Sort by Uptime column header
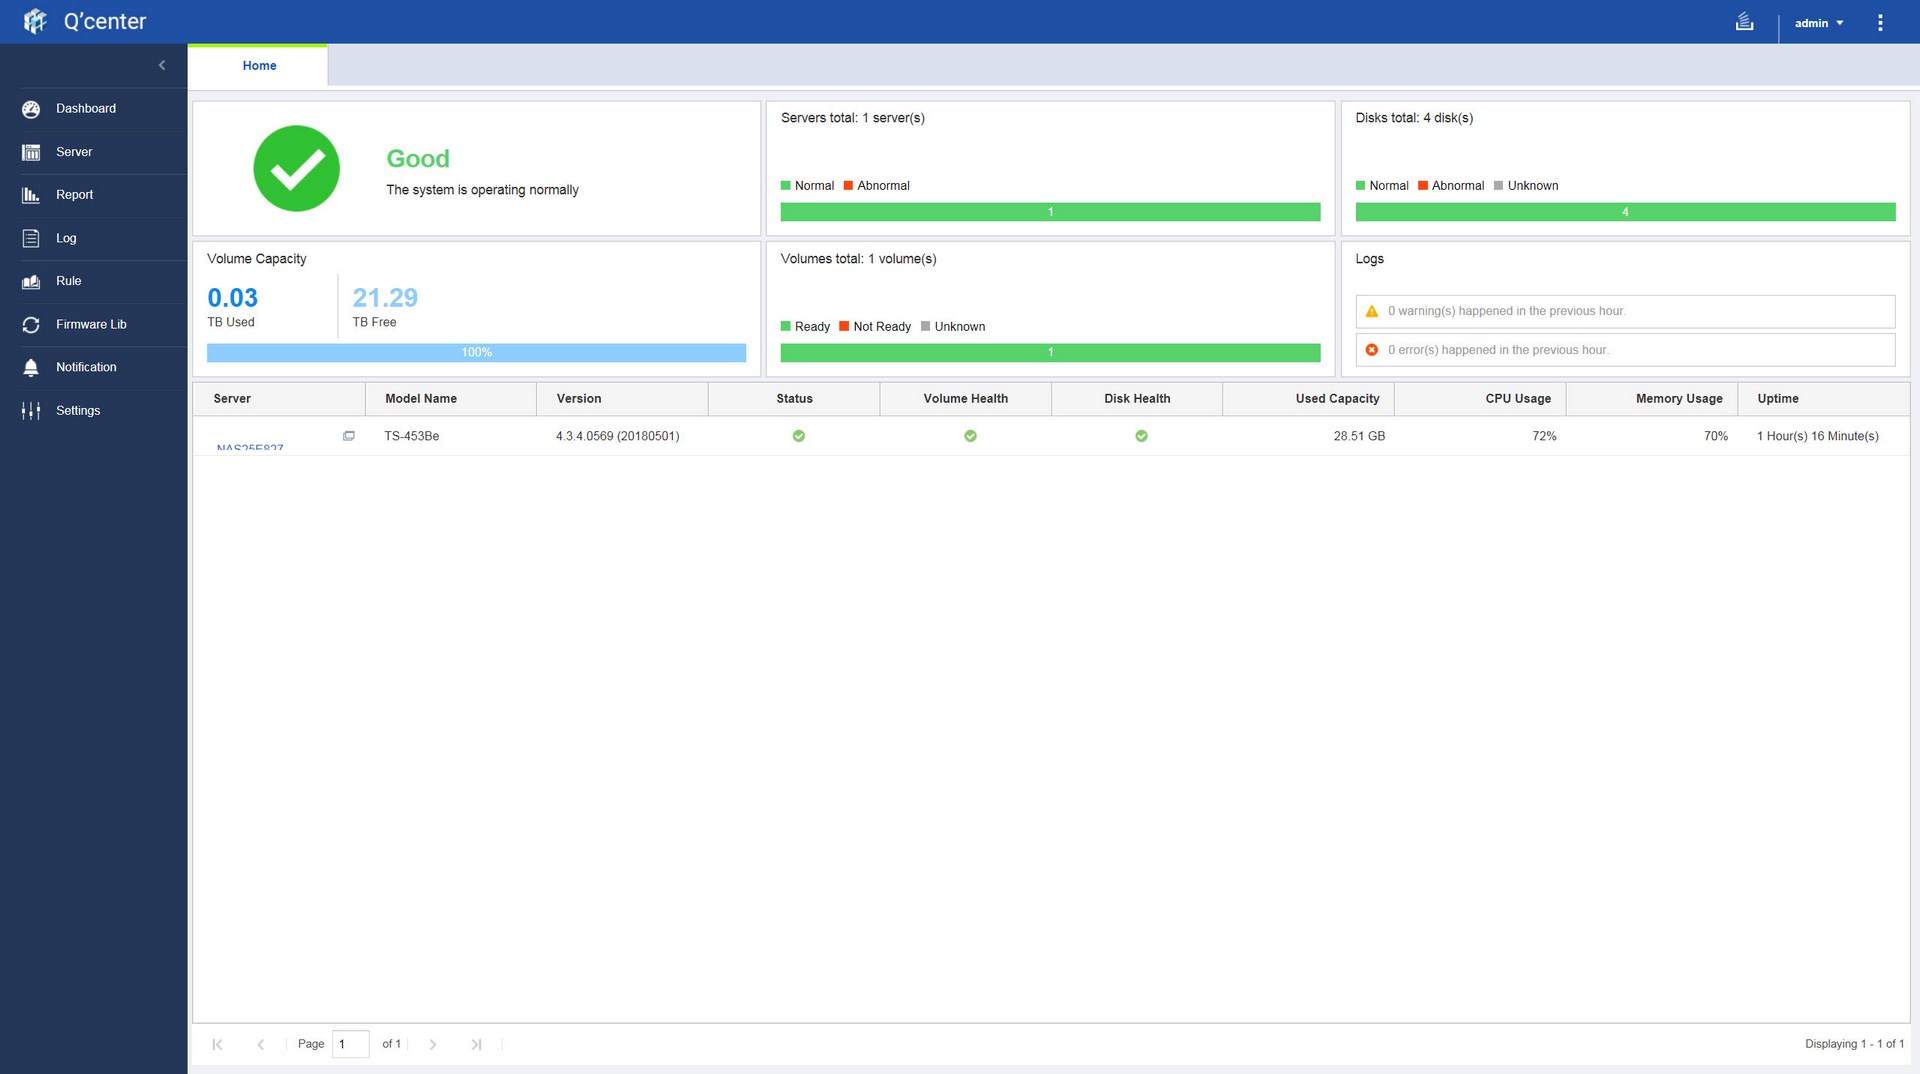Image resolution: width=1920 pixels, height=1074 pixels. click(x=1823, y=399)
